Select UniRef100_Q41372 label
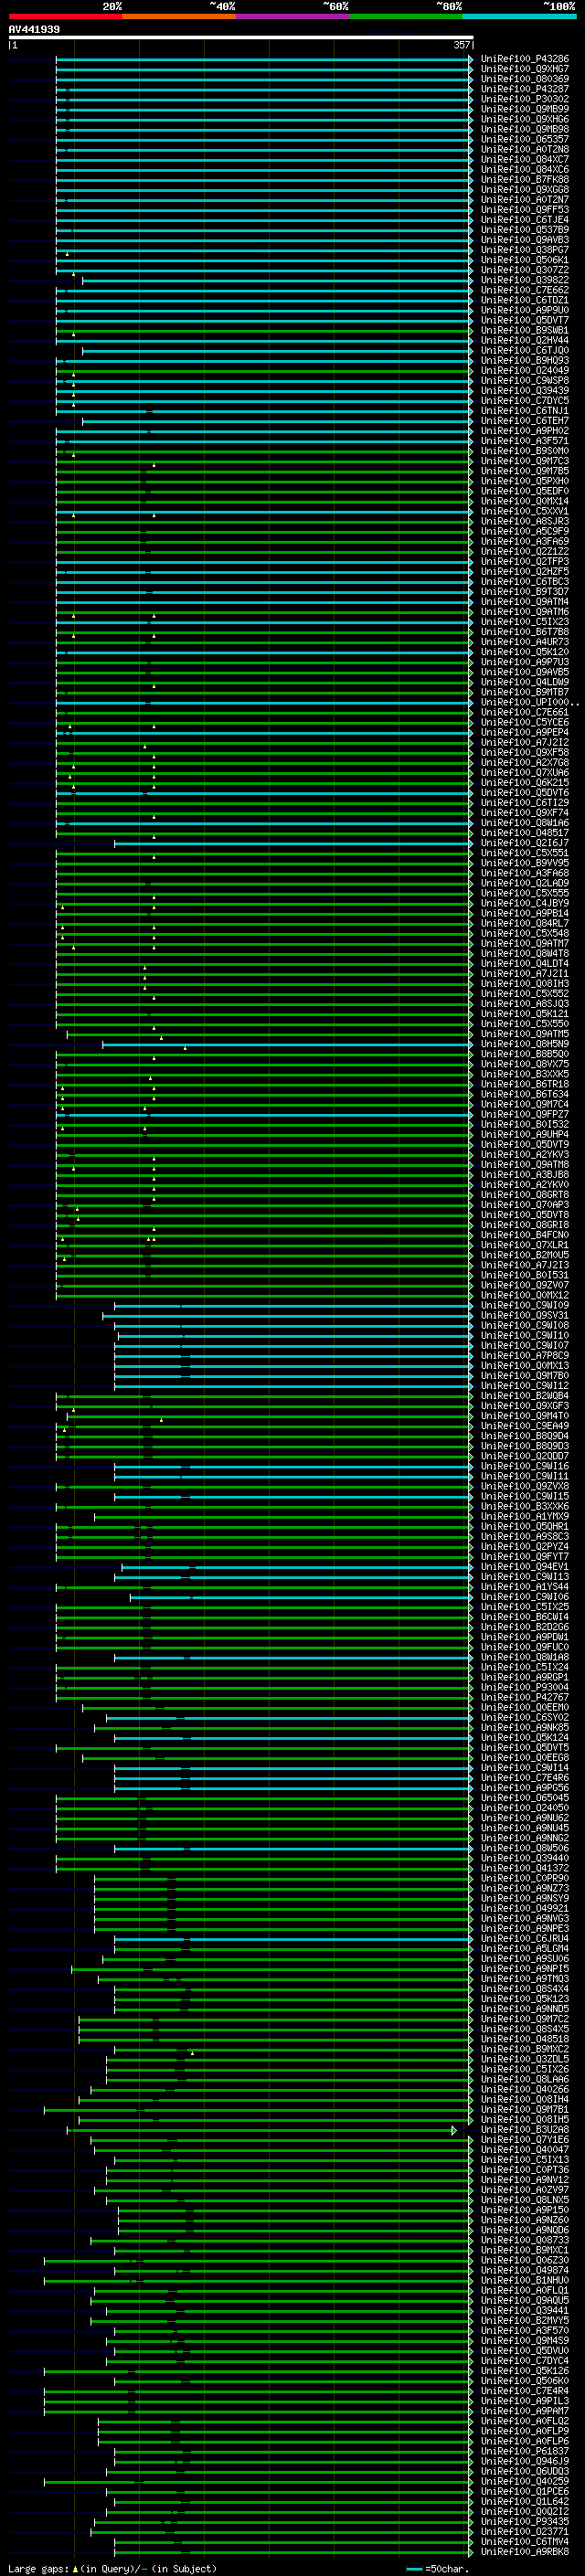Viewport: 585px width, 2576px height. pyautogui.click(x=525, y=1868)
